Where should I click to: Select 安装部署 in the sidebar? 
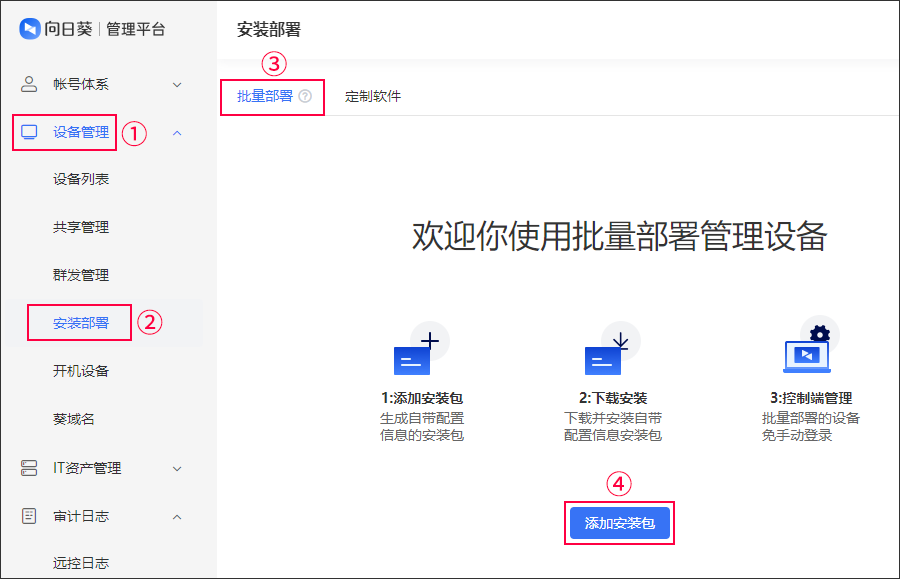pos(81,323)
